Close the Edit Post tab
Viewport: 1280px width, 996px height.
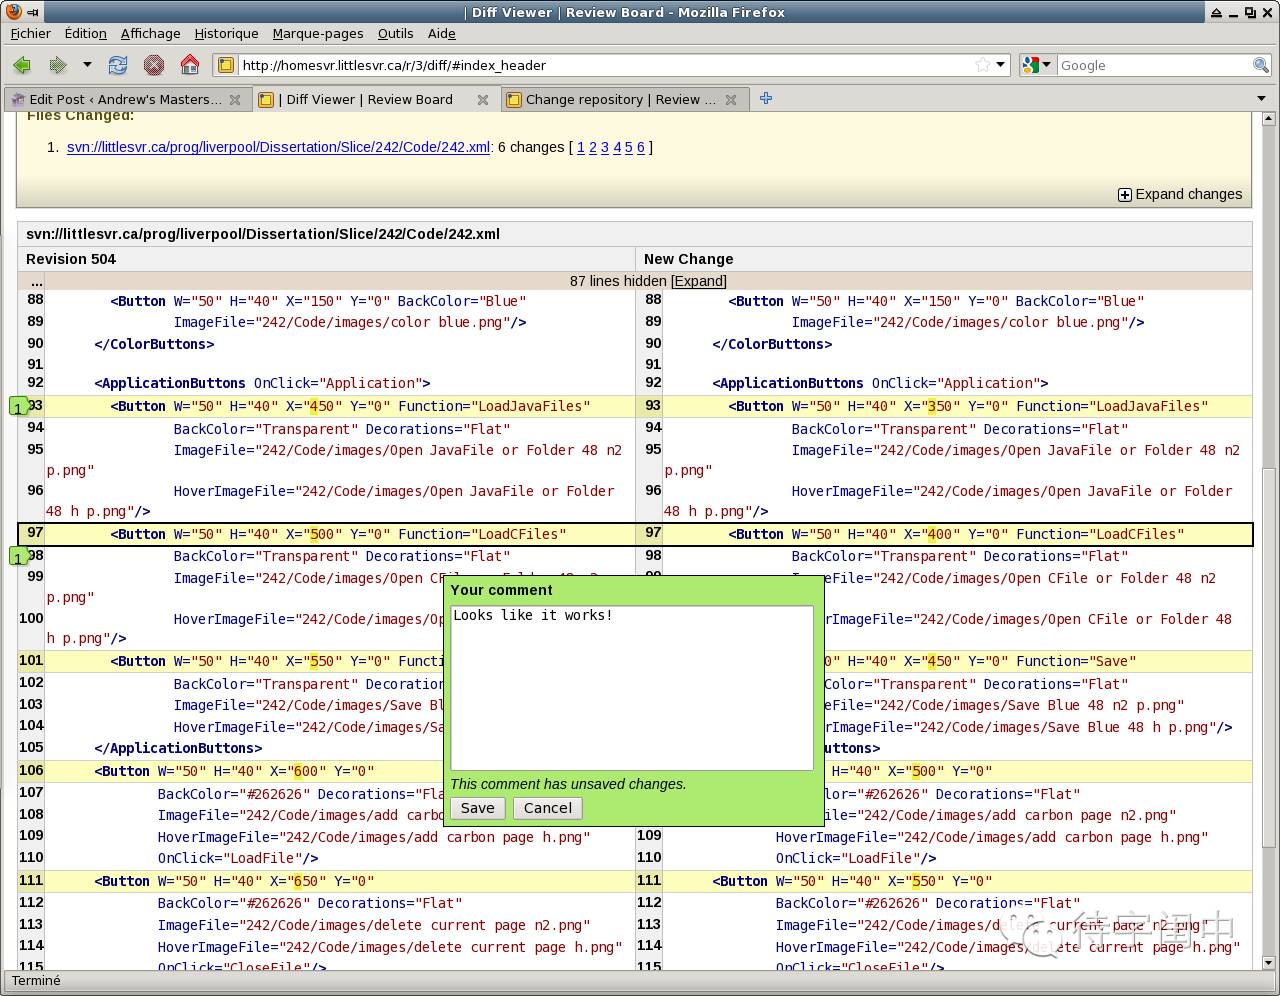[x=235, y=99]
